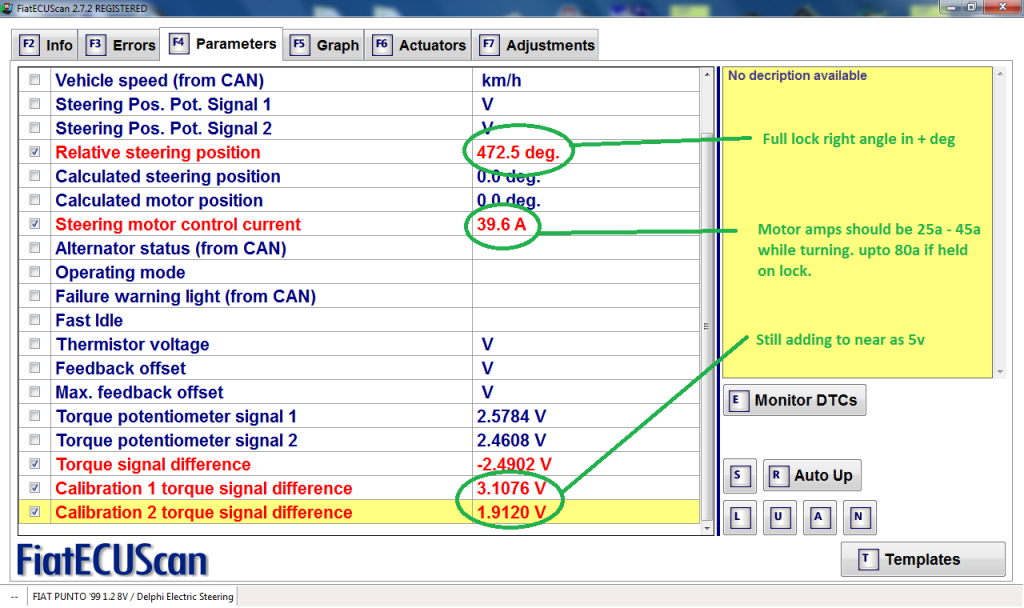Click the N shortcut button

pyautogui.click(x=858, y=518)
